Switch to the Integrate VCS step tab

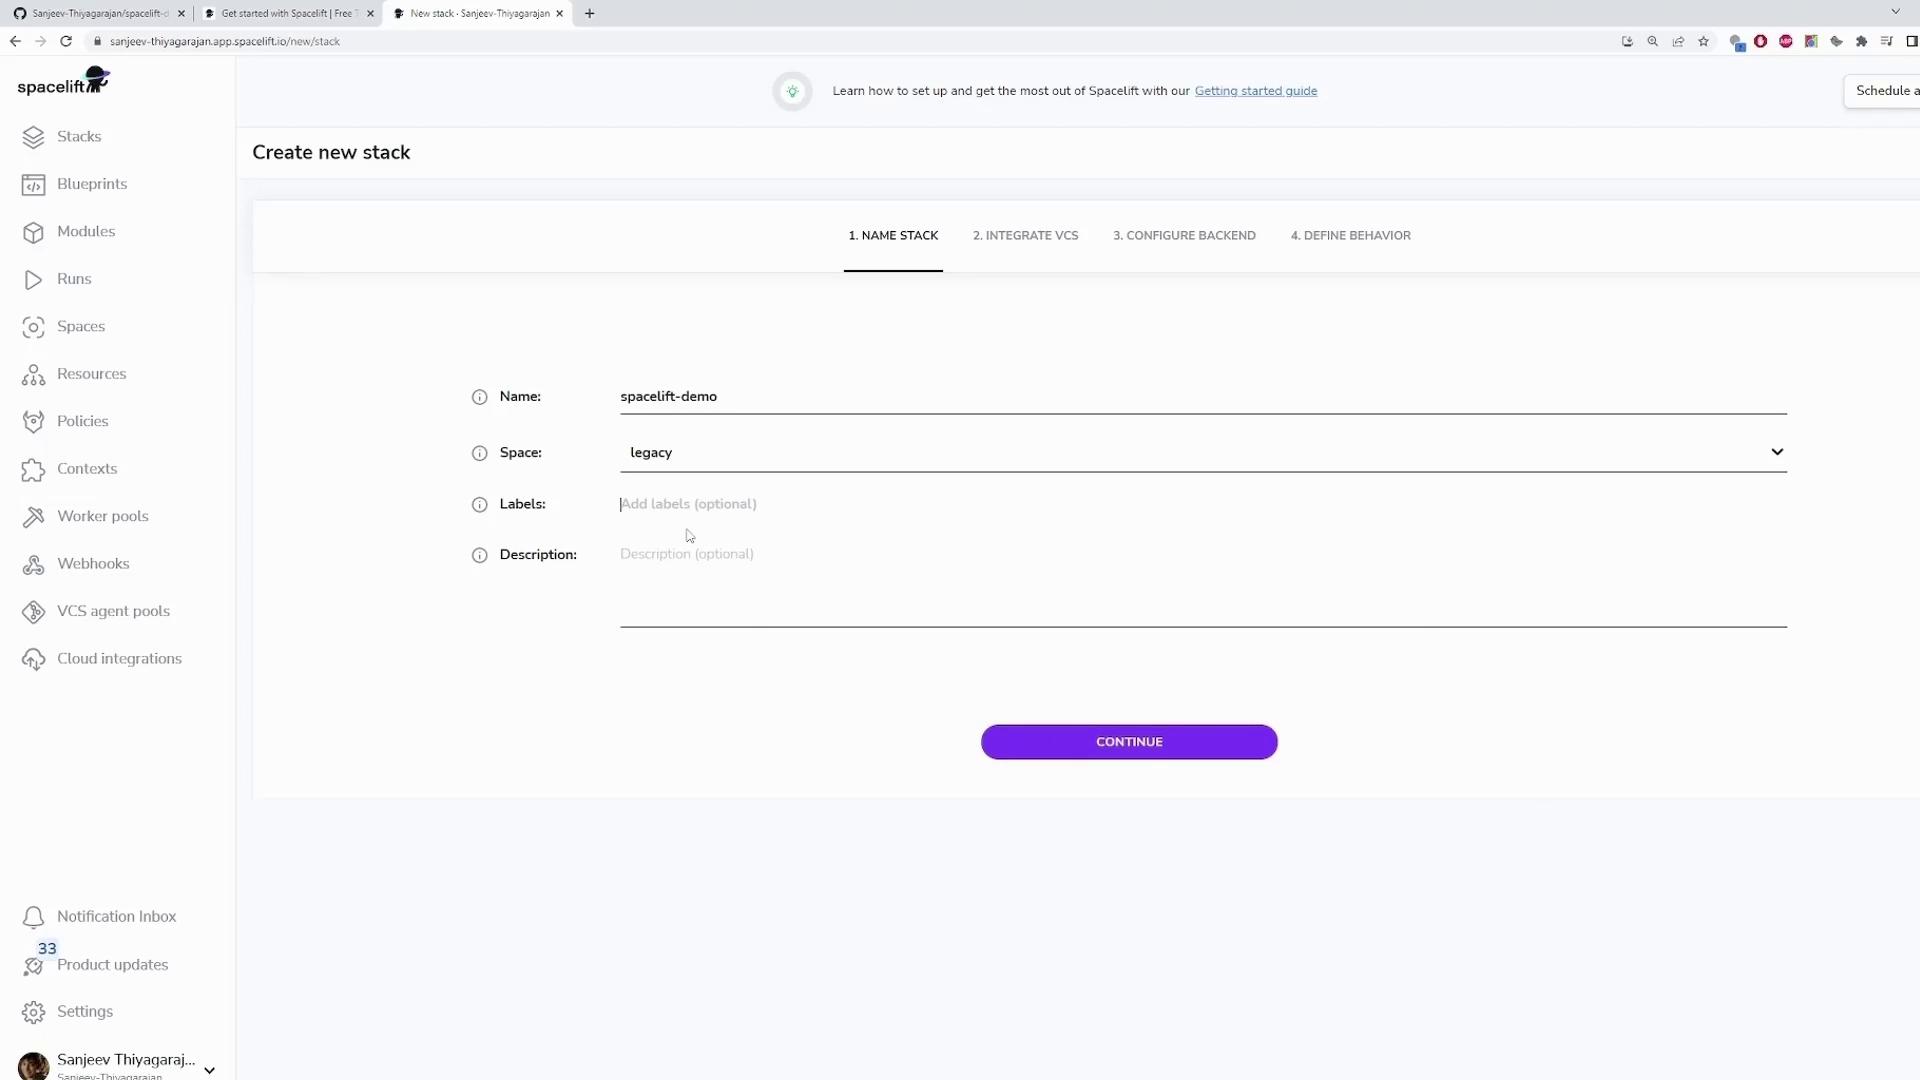tap(1025, 236)
